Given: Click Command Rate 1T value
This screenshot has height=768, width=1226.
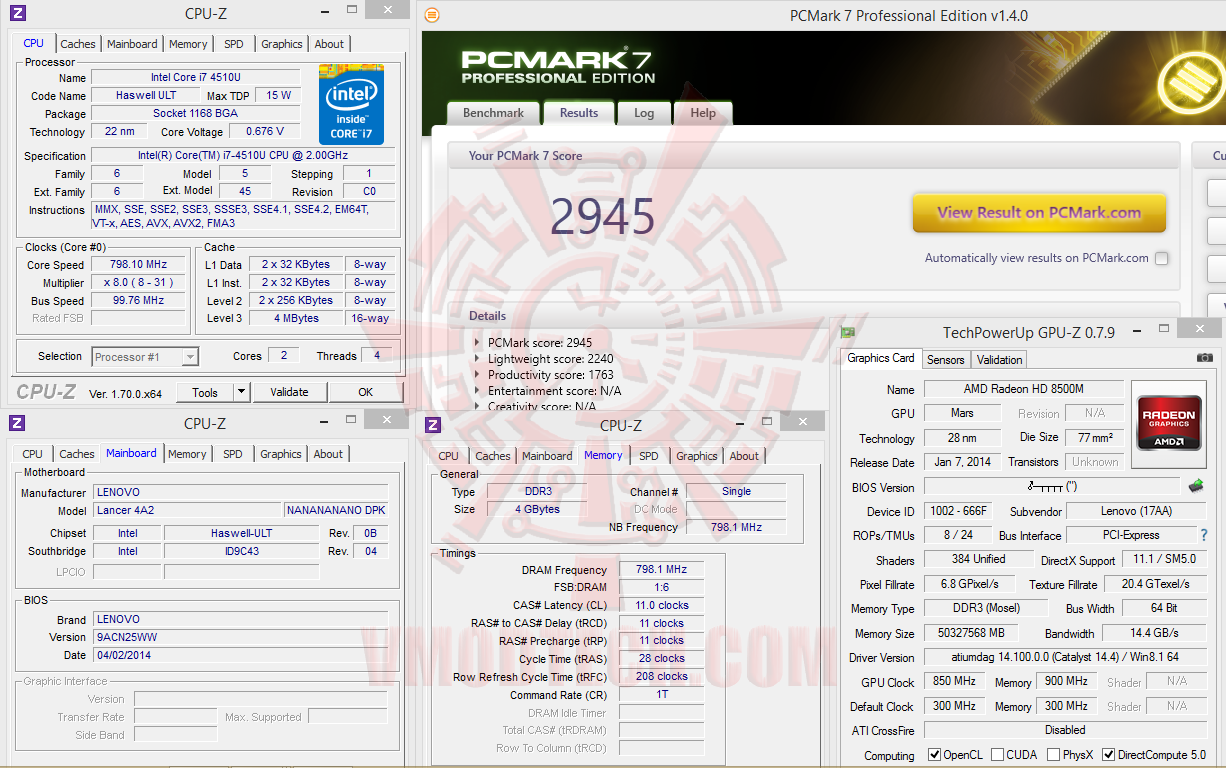Looking at the screenshot, I should [x=662, y=695].
